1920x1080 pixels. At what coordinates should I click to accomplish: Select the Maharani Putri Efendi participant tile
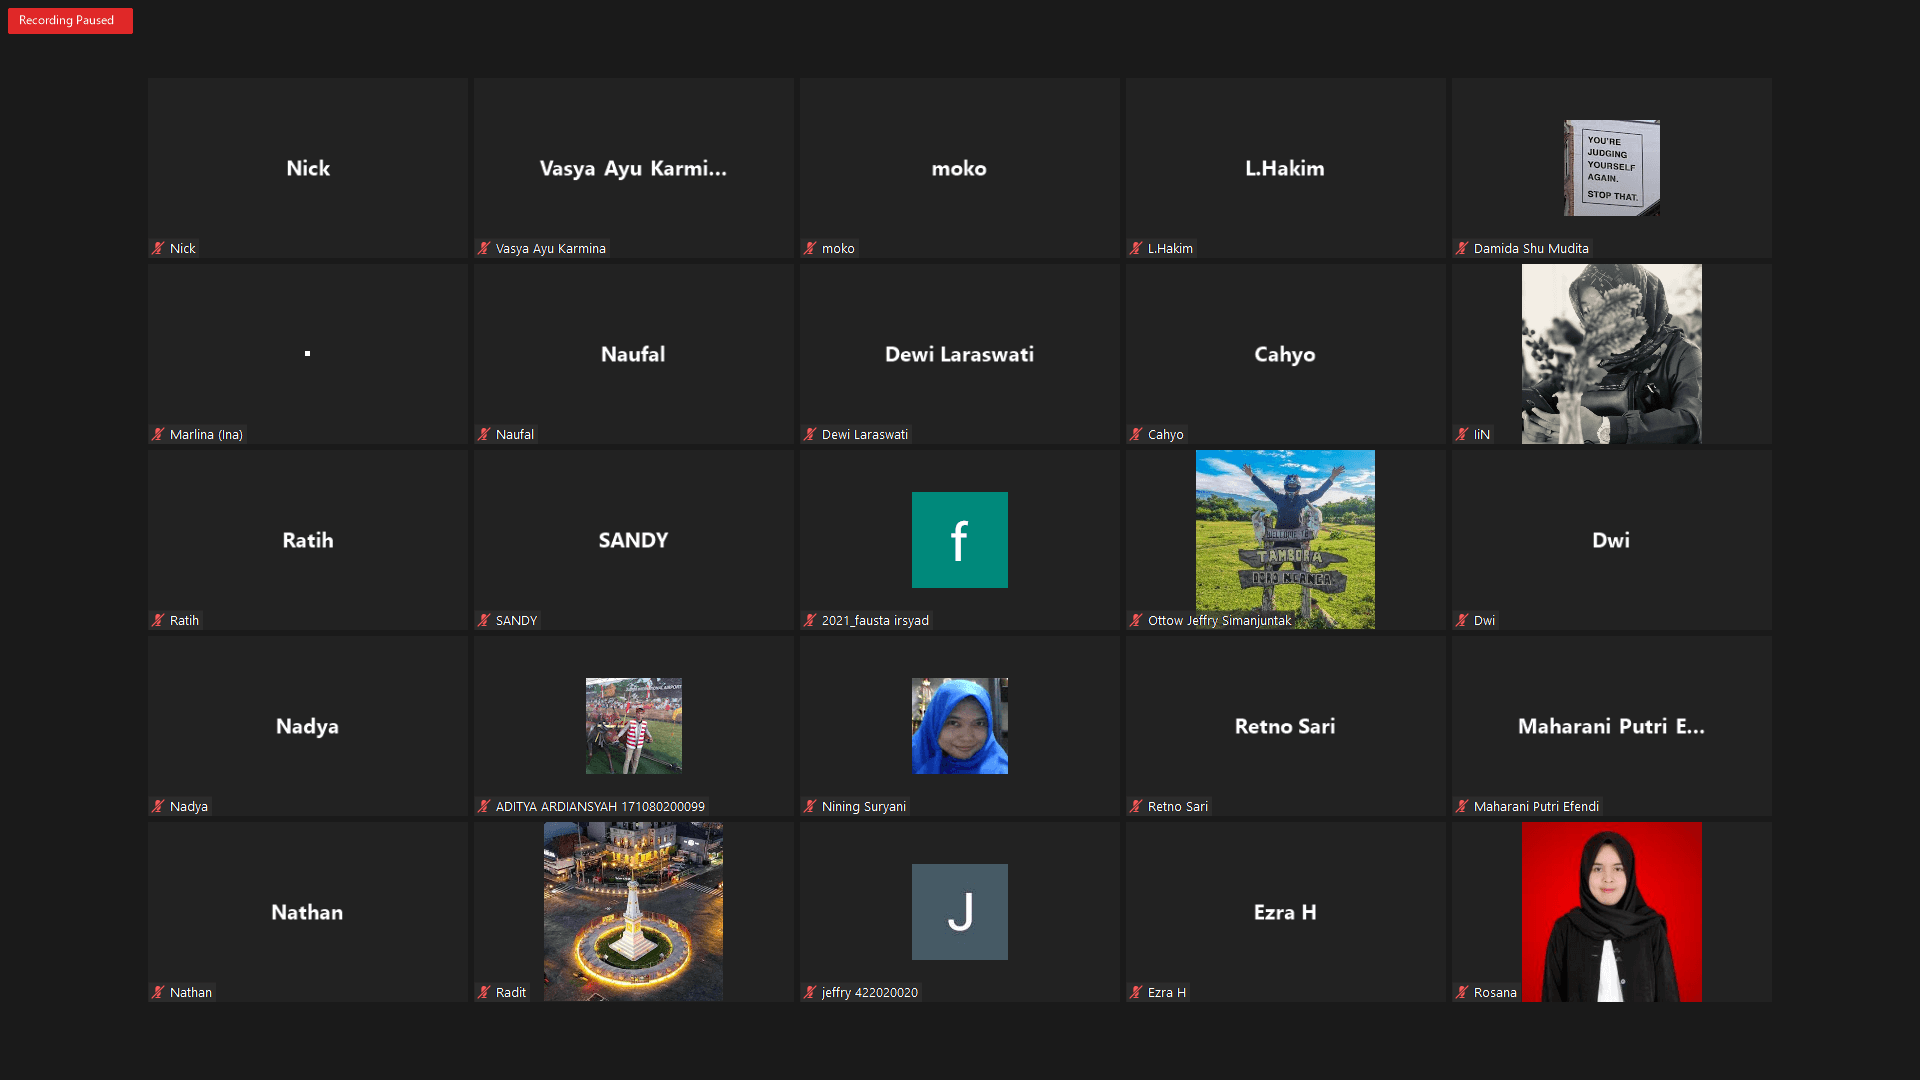(1611, 726)
